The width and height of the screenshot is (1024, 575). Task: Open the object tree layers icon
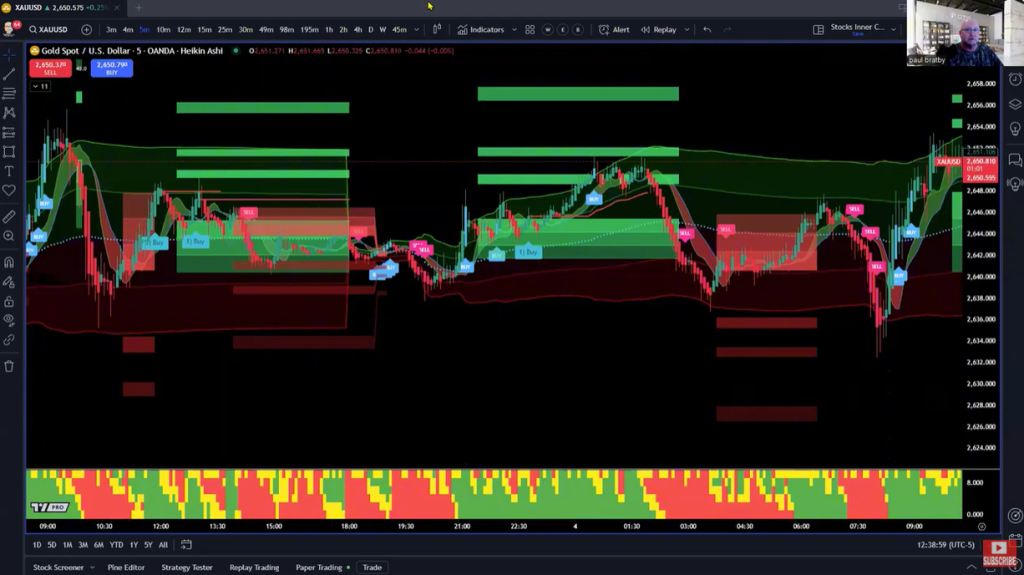[x=1015, y=104]
